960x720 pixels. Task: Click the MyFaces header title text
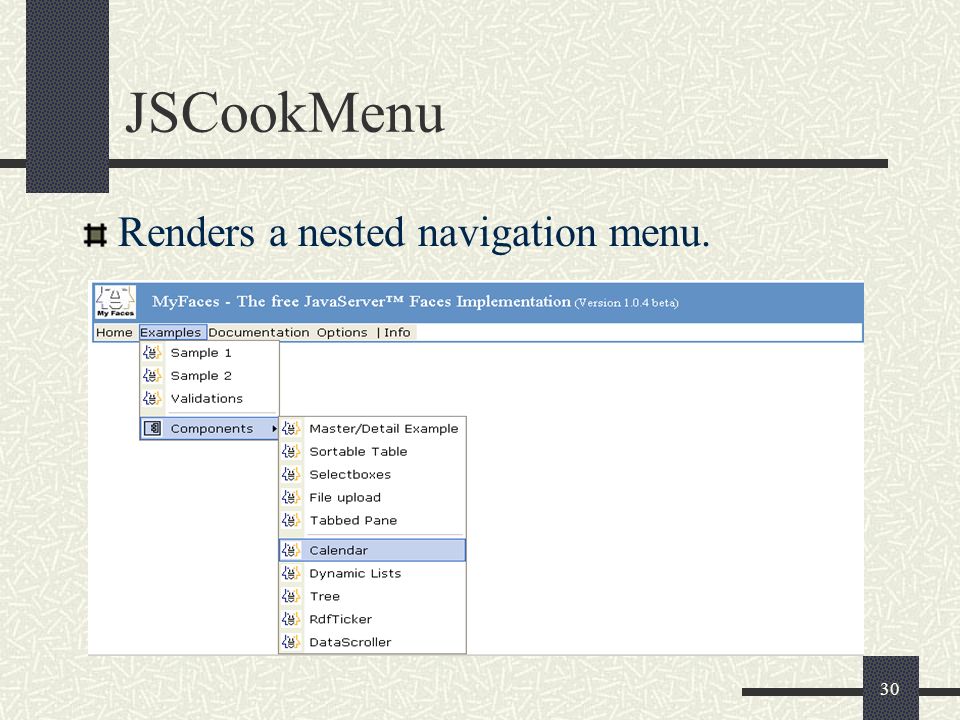(361, 301)
